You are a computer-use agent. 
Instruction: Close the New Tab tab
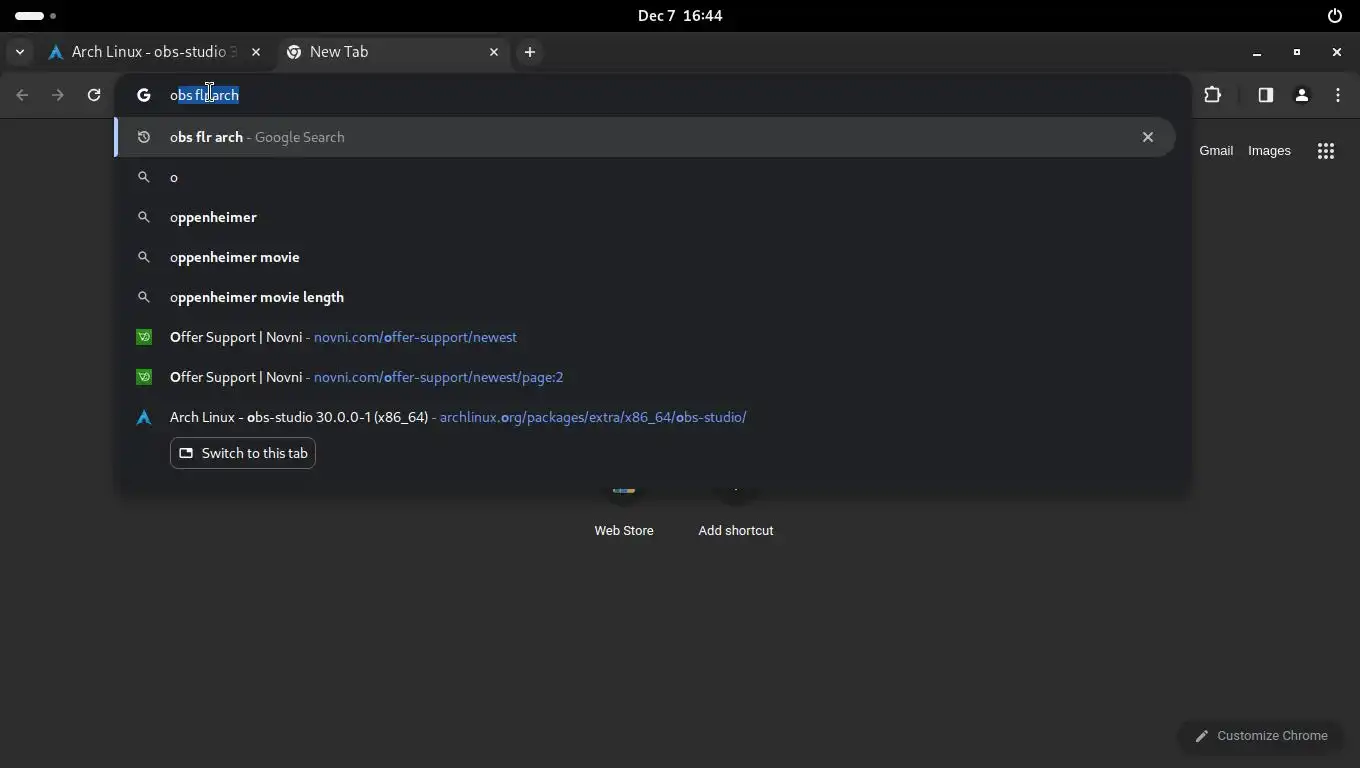tap(494, 52)
